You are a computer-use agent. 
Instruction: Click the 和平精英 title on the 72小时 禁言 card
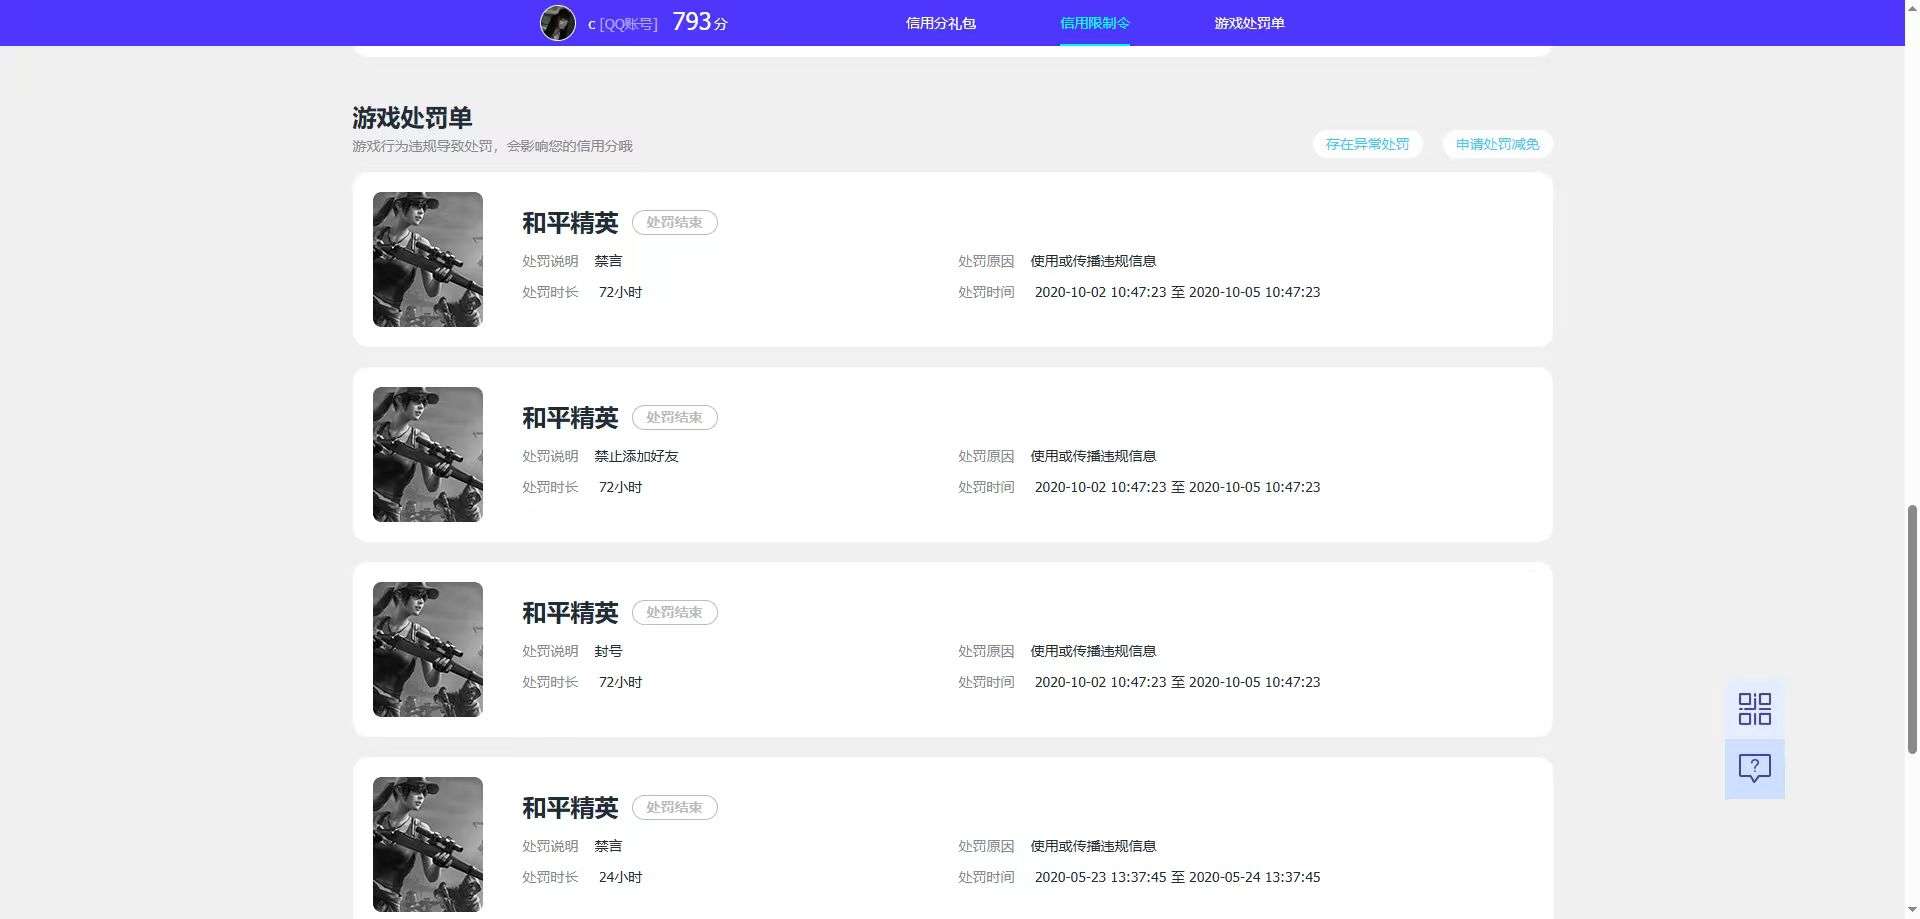[x=570, y=222]
